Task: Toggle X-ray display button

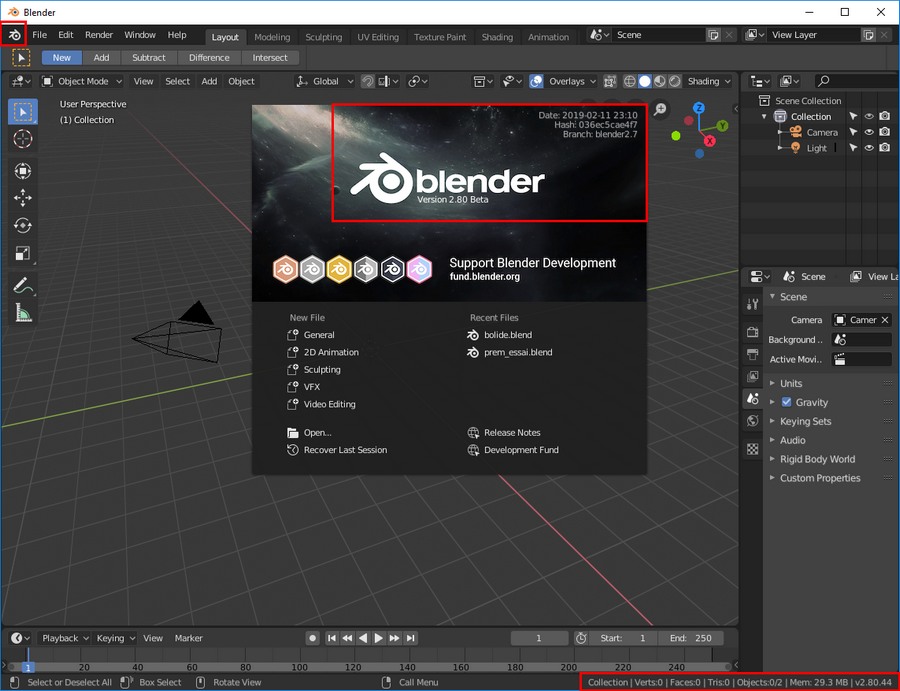Action: (610, 81)
